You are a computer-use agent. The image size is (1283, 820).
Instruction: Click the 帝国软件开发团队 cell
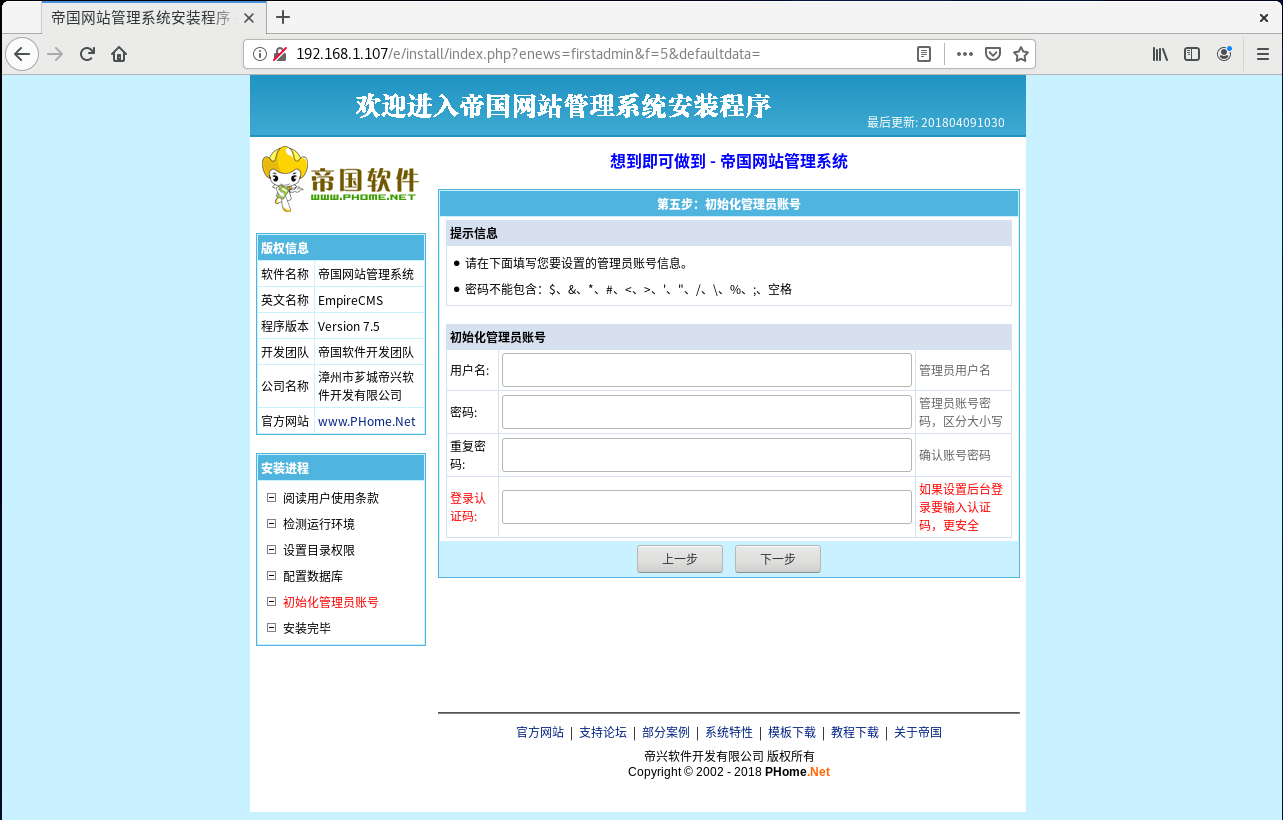[x=369, y=352]
